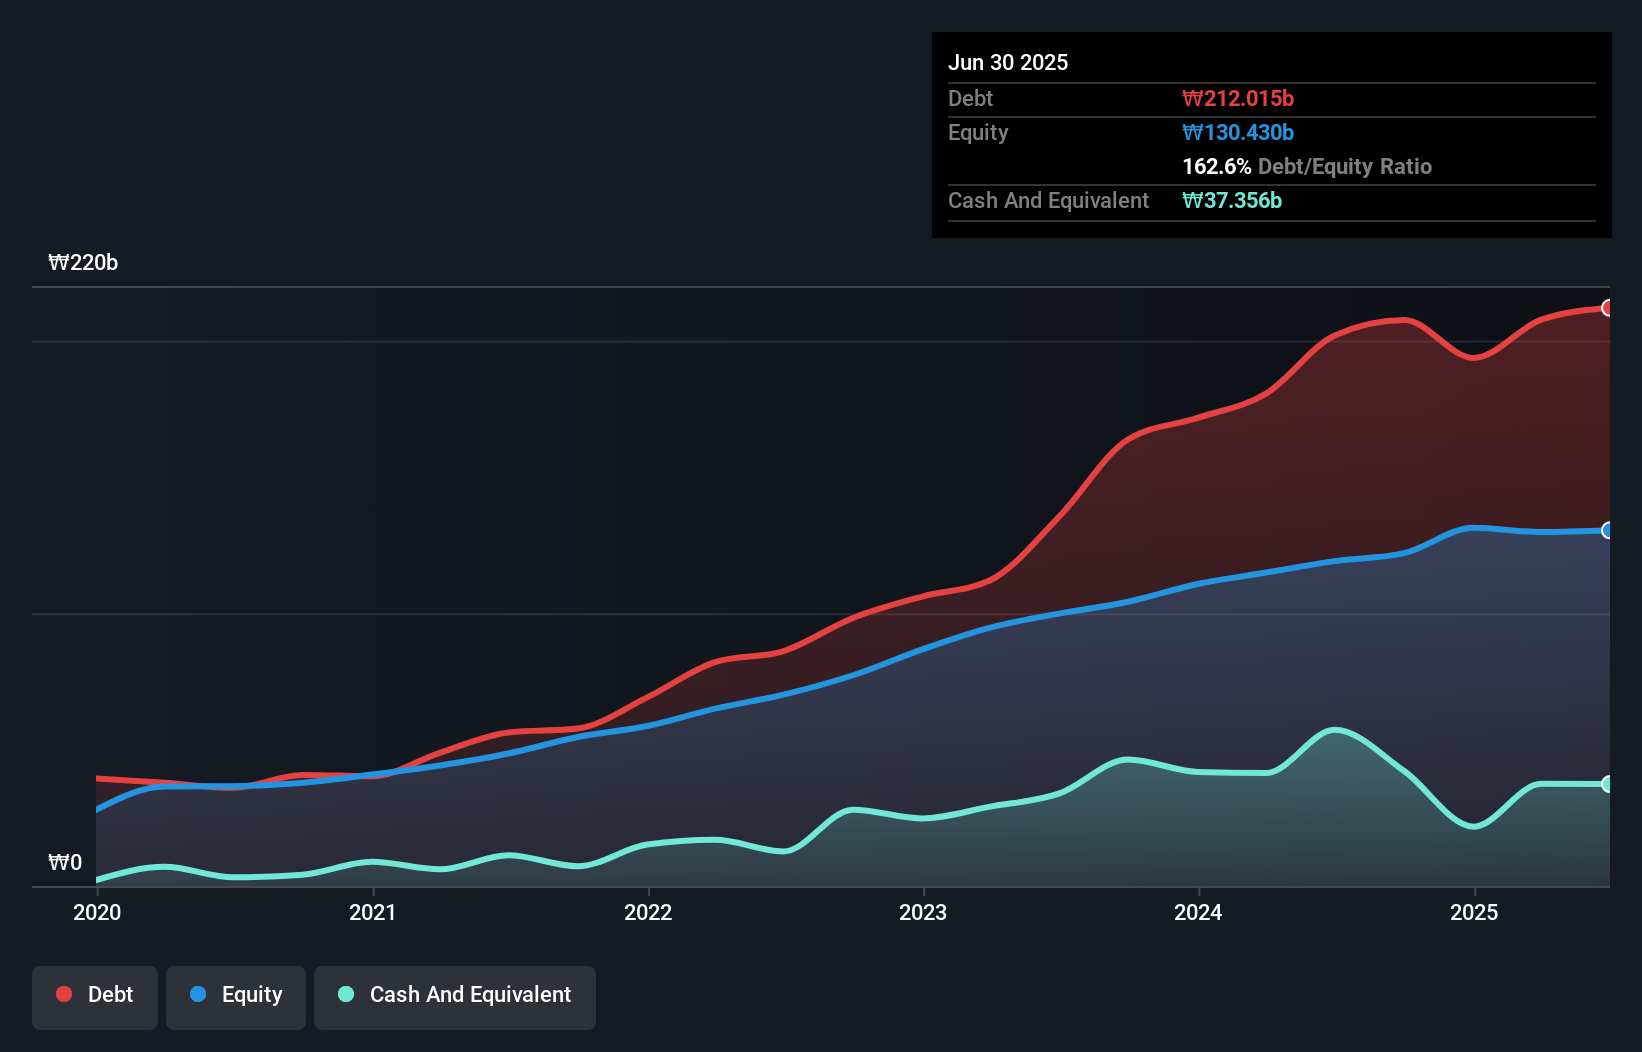
Task: Select the 2023 axis label
Action: pos(924,912)
